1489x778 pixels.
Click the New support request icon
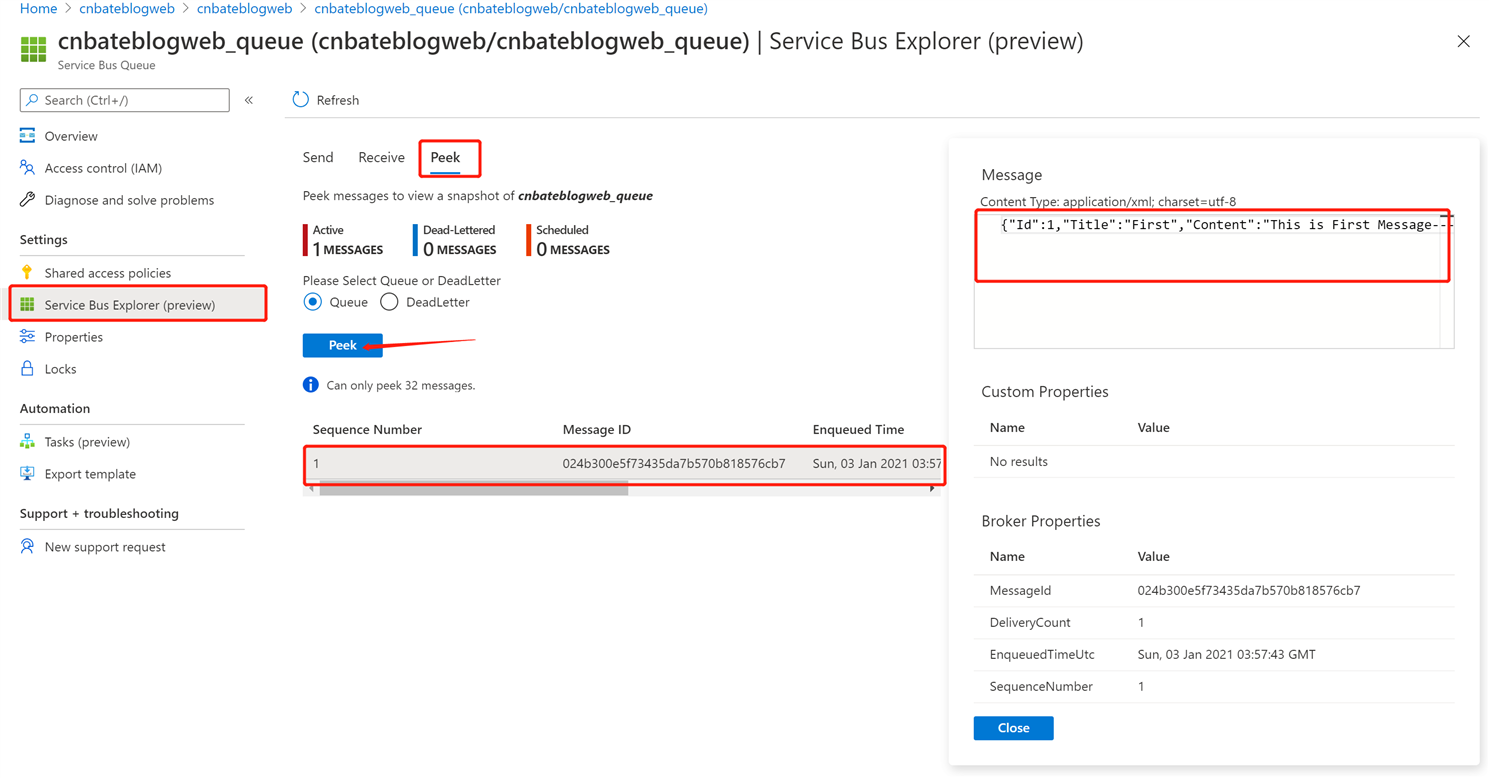pyautogui.click(x=27, y=546)
